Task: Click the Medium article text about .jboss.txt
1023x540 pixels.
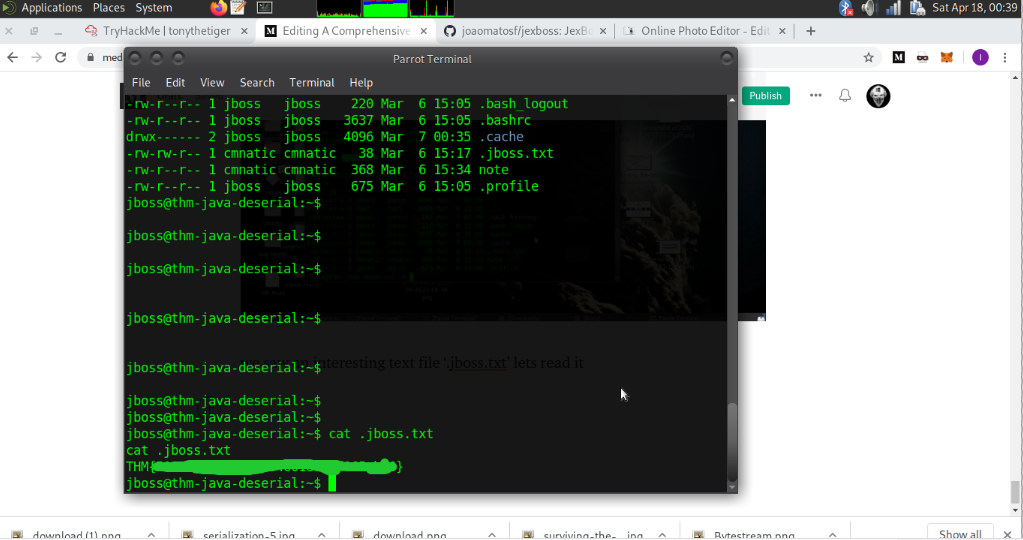Action: click(x=414, y=363)
